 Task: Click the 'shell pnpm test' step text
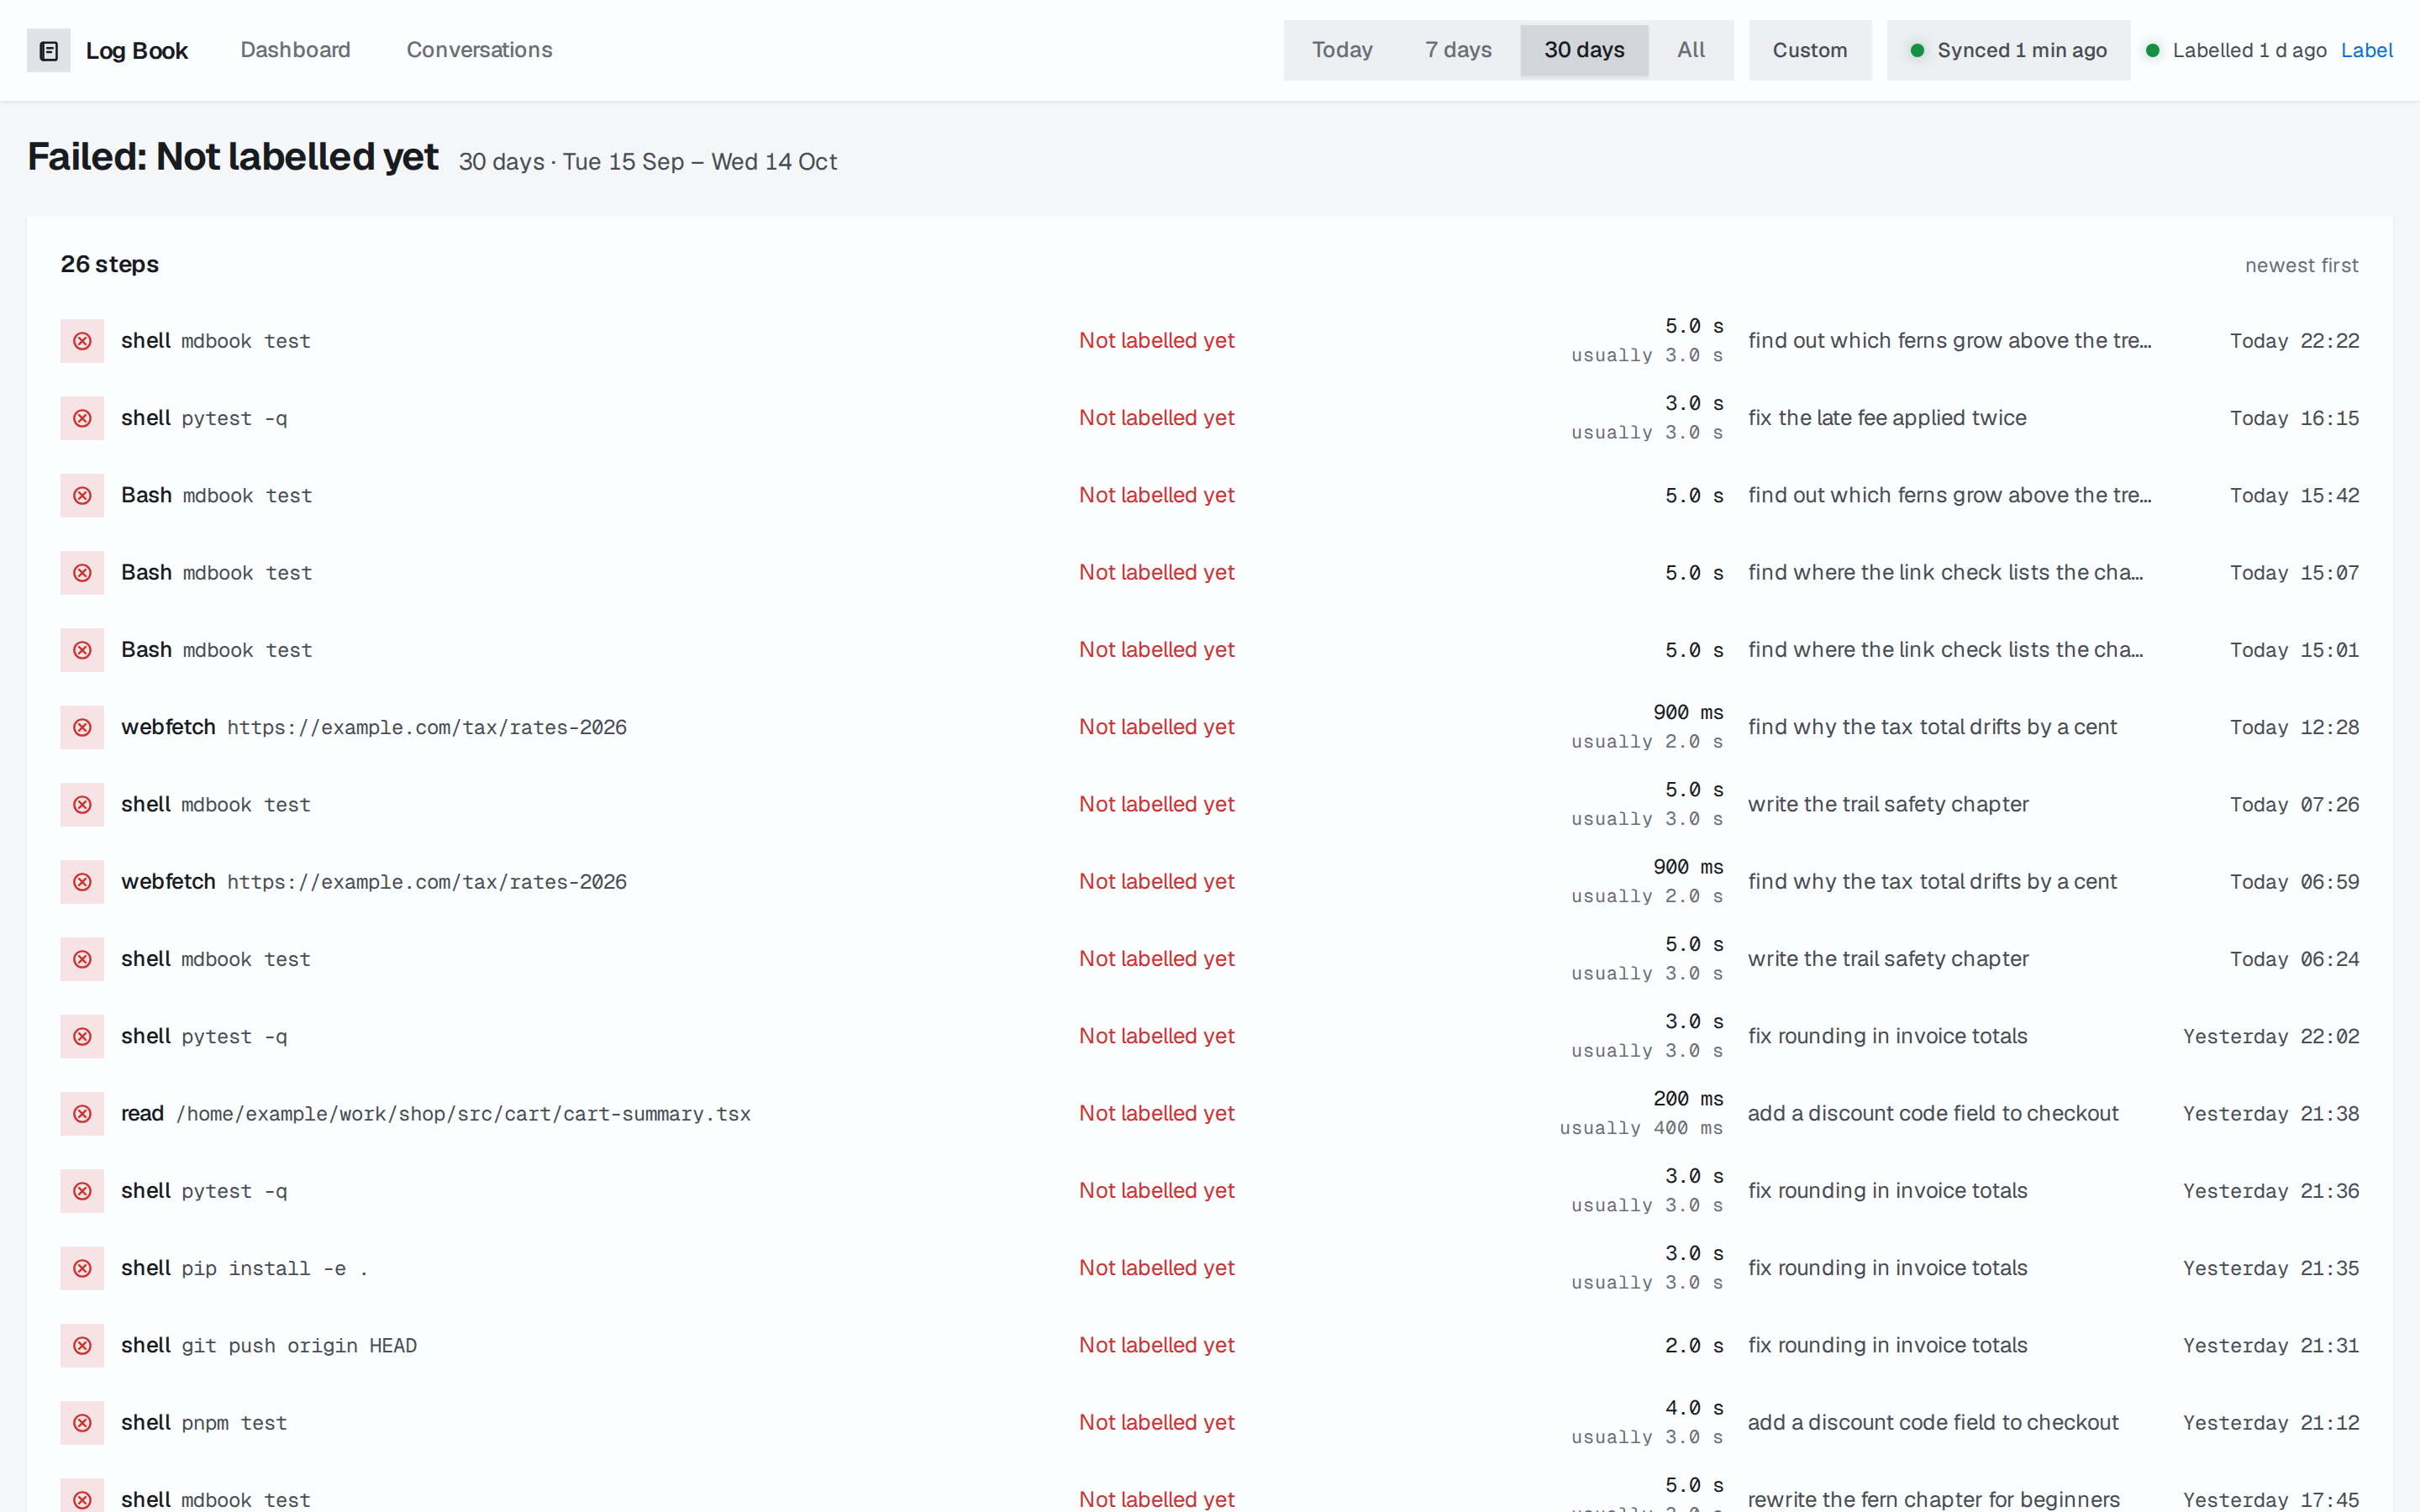(204, 1423)
